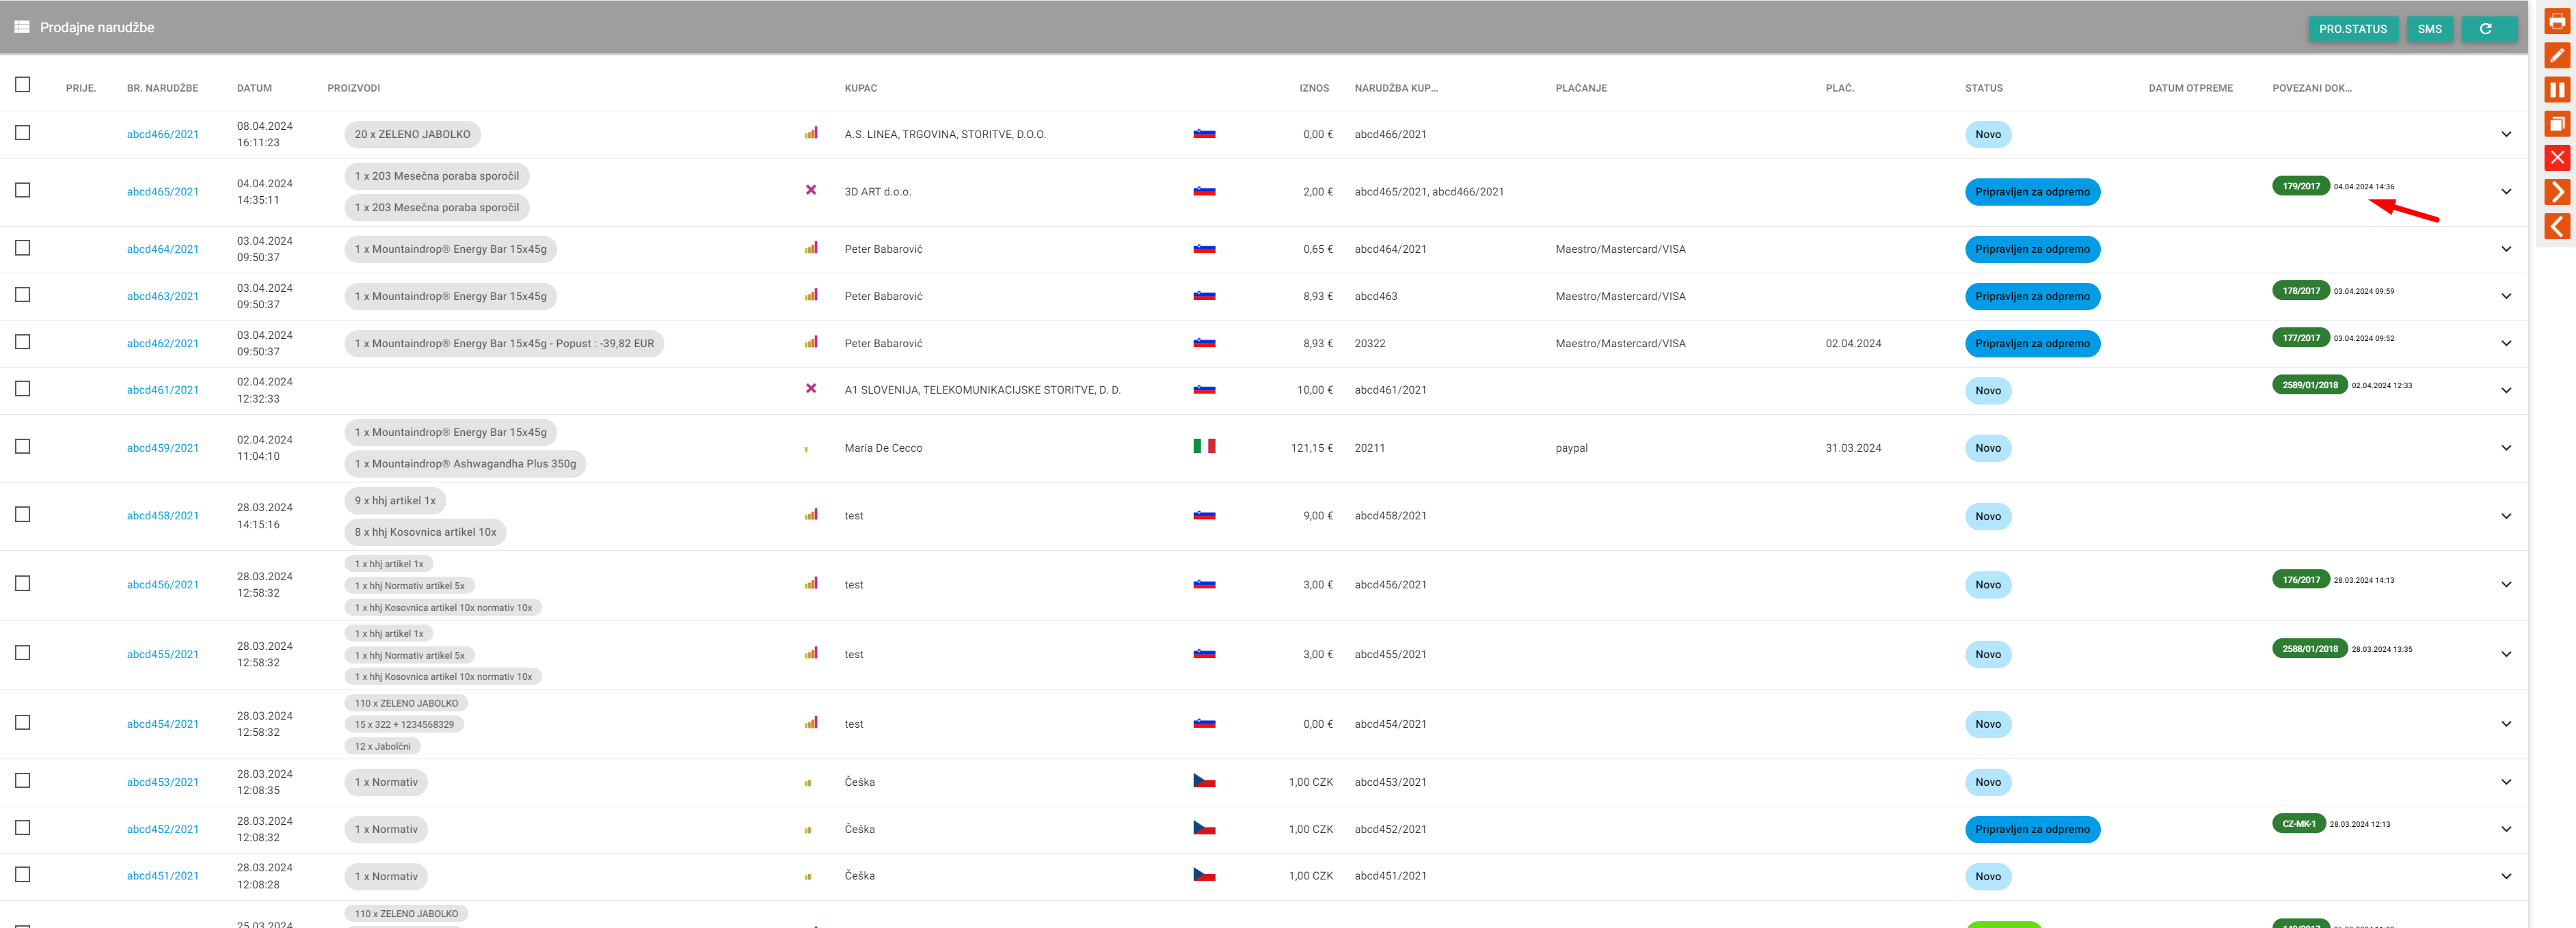Sort by the STATUS column header
The height and width of the screenshot is (928, 2576).
click(1983, 88)
